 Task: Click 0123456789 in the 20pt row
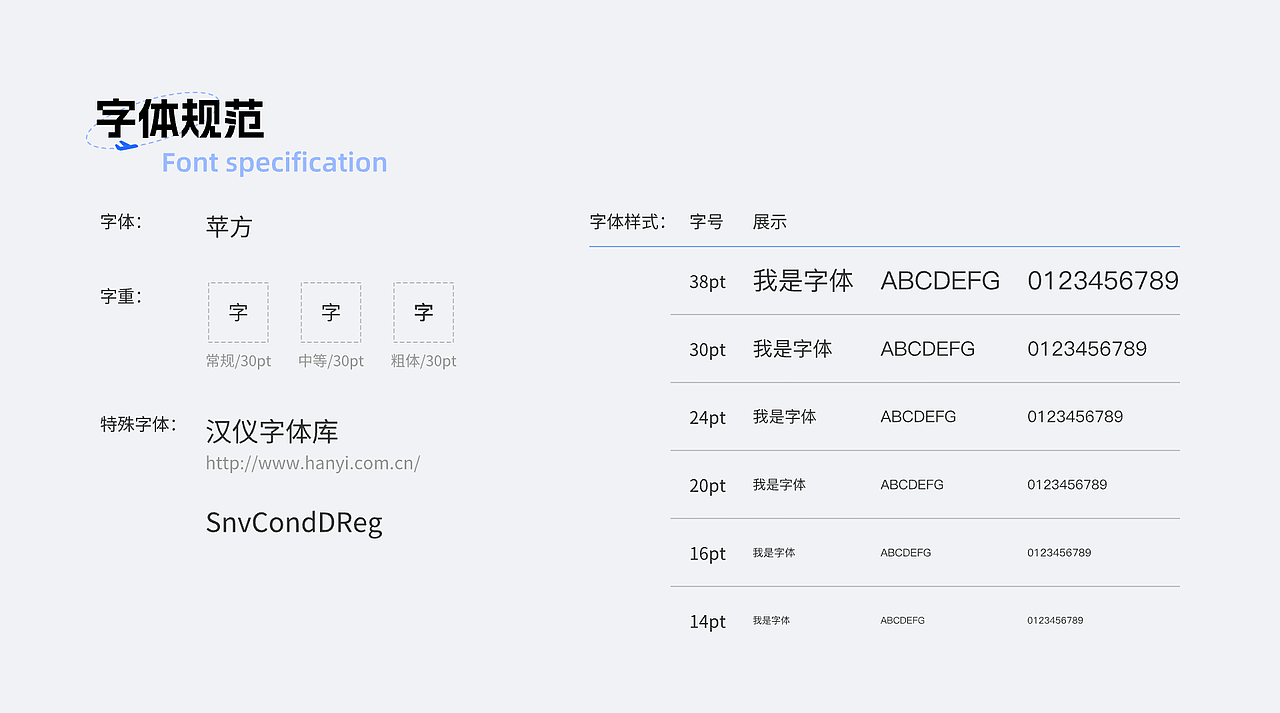1067,485
